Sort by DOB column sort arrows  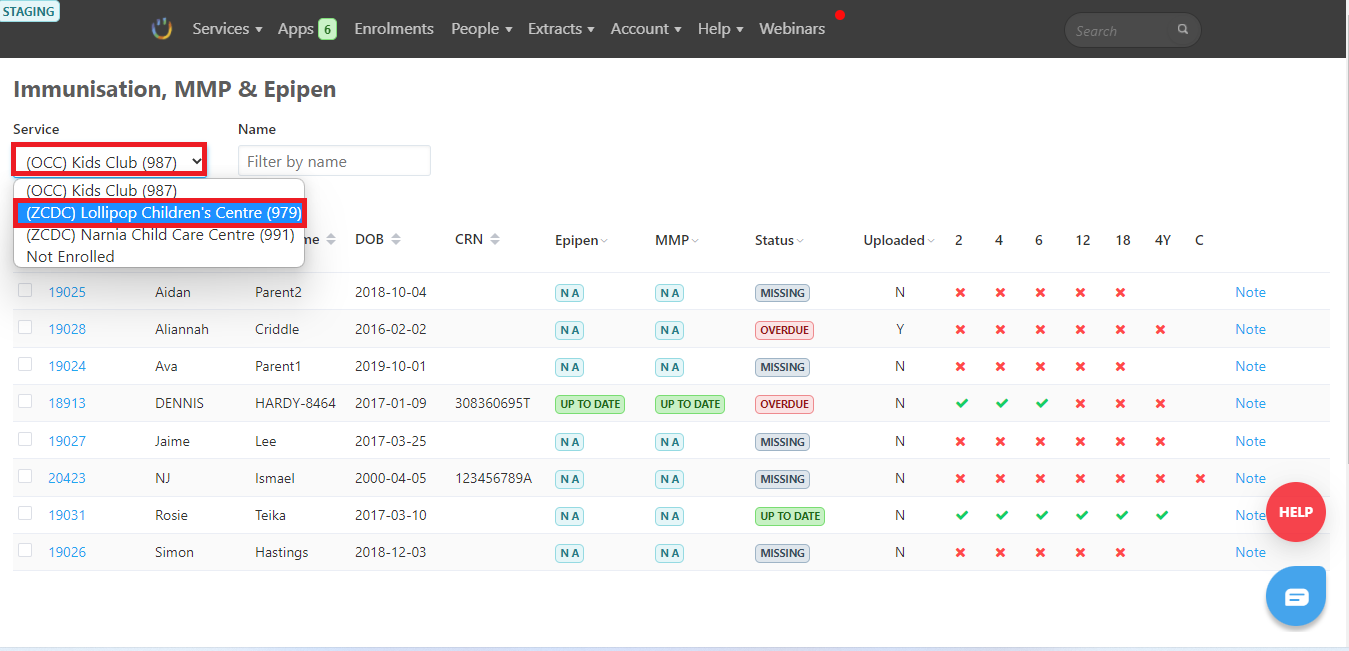pos(396,240)
